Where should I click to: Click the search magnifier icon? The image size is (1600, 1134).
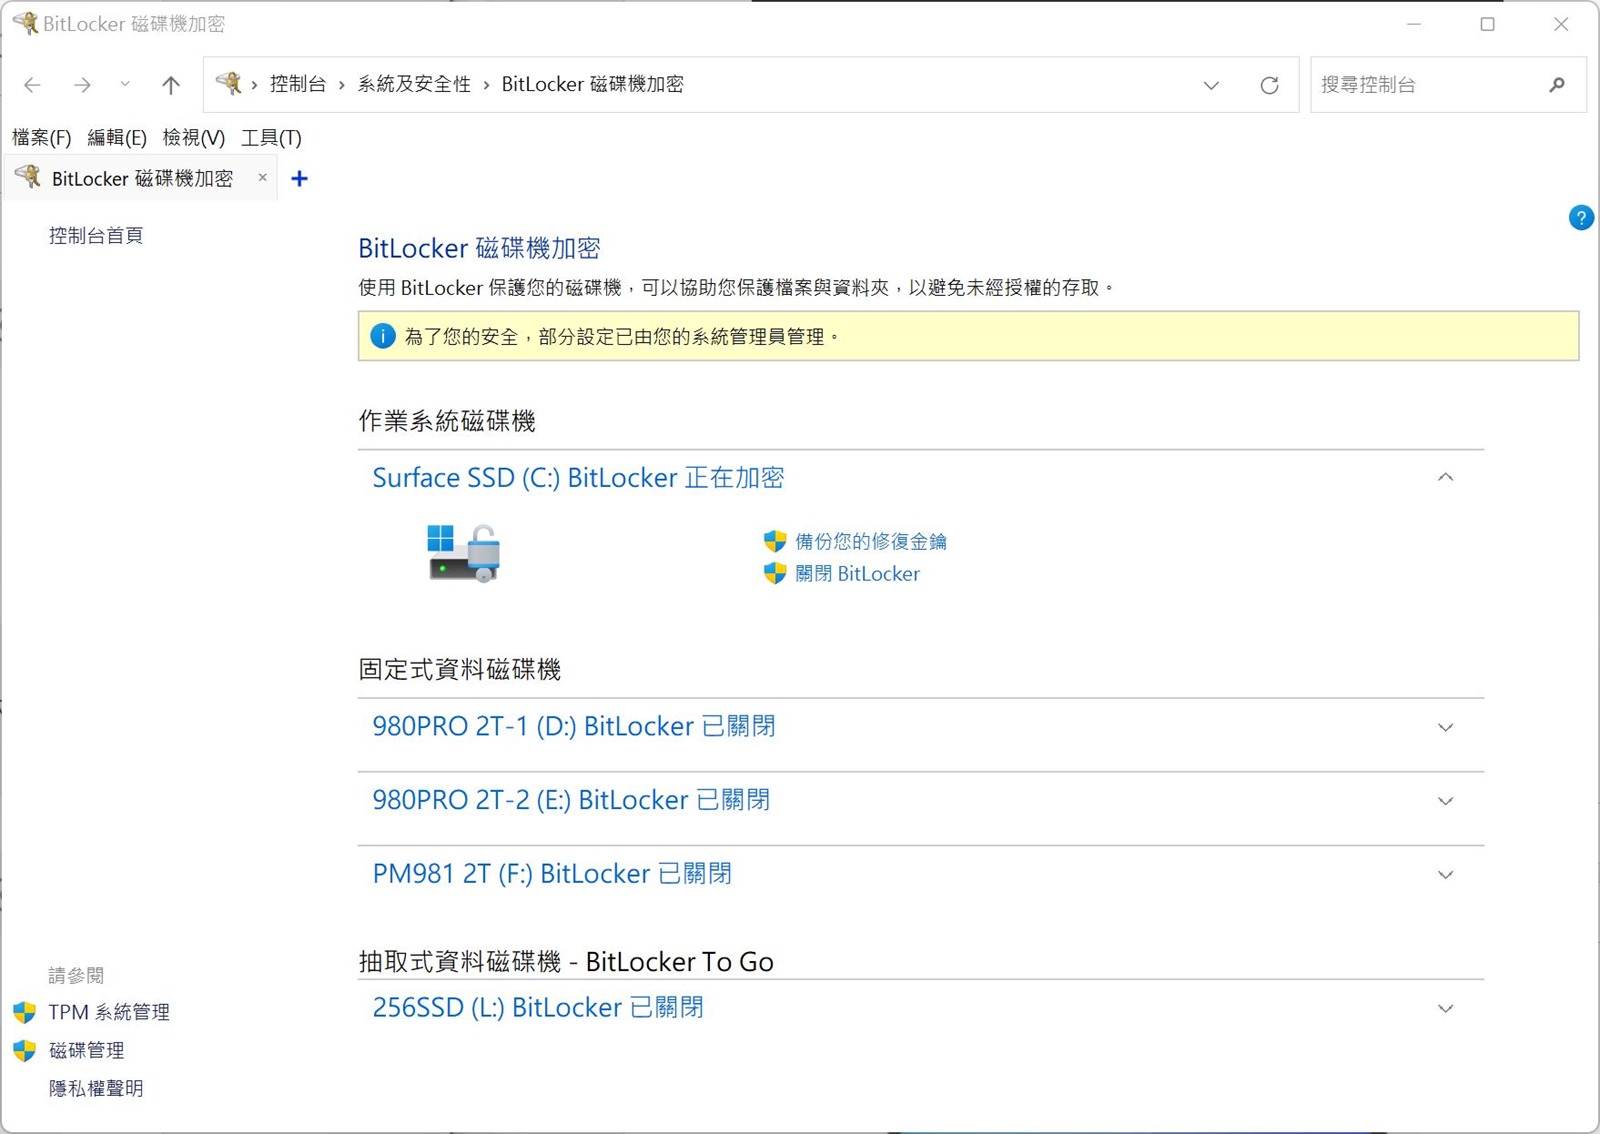1556,85
